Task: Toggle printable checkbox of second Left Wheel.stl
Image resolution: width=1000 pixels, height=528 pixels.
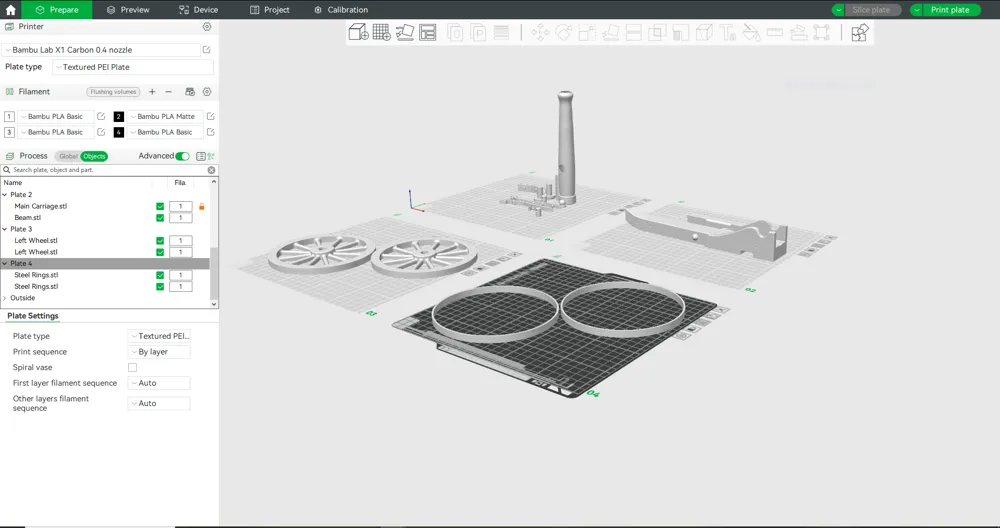Action: (x=160, y=253)
